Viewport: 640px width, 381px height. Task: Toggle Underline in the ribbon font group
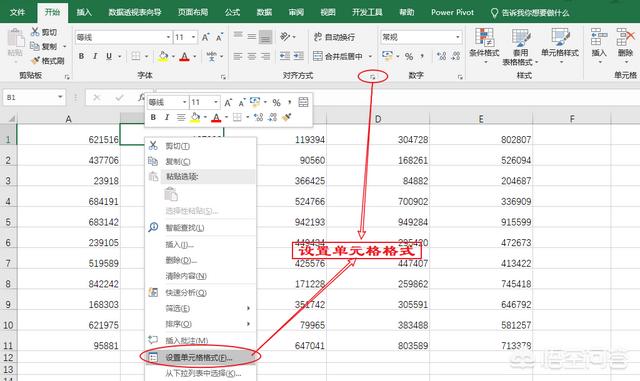tap(109, 56)
